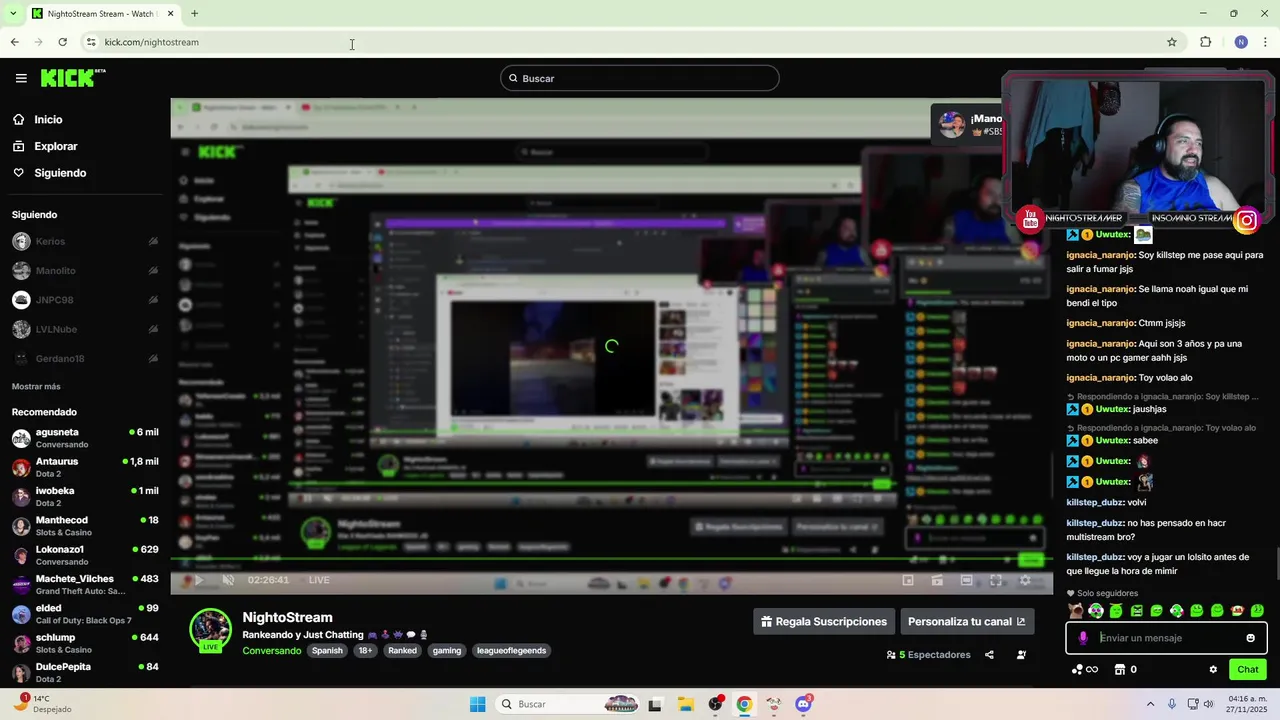
Task: Click Regala Suscripciones button
Action: (x=824, y=621)
